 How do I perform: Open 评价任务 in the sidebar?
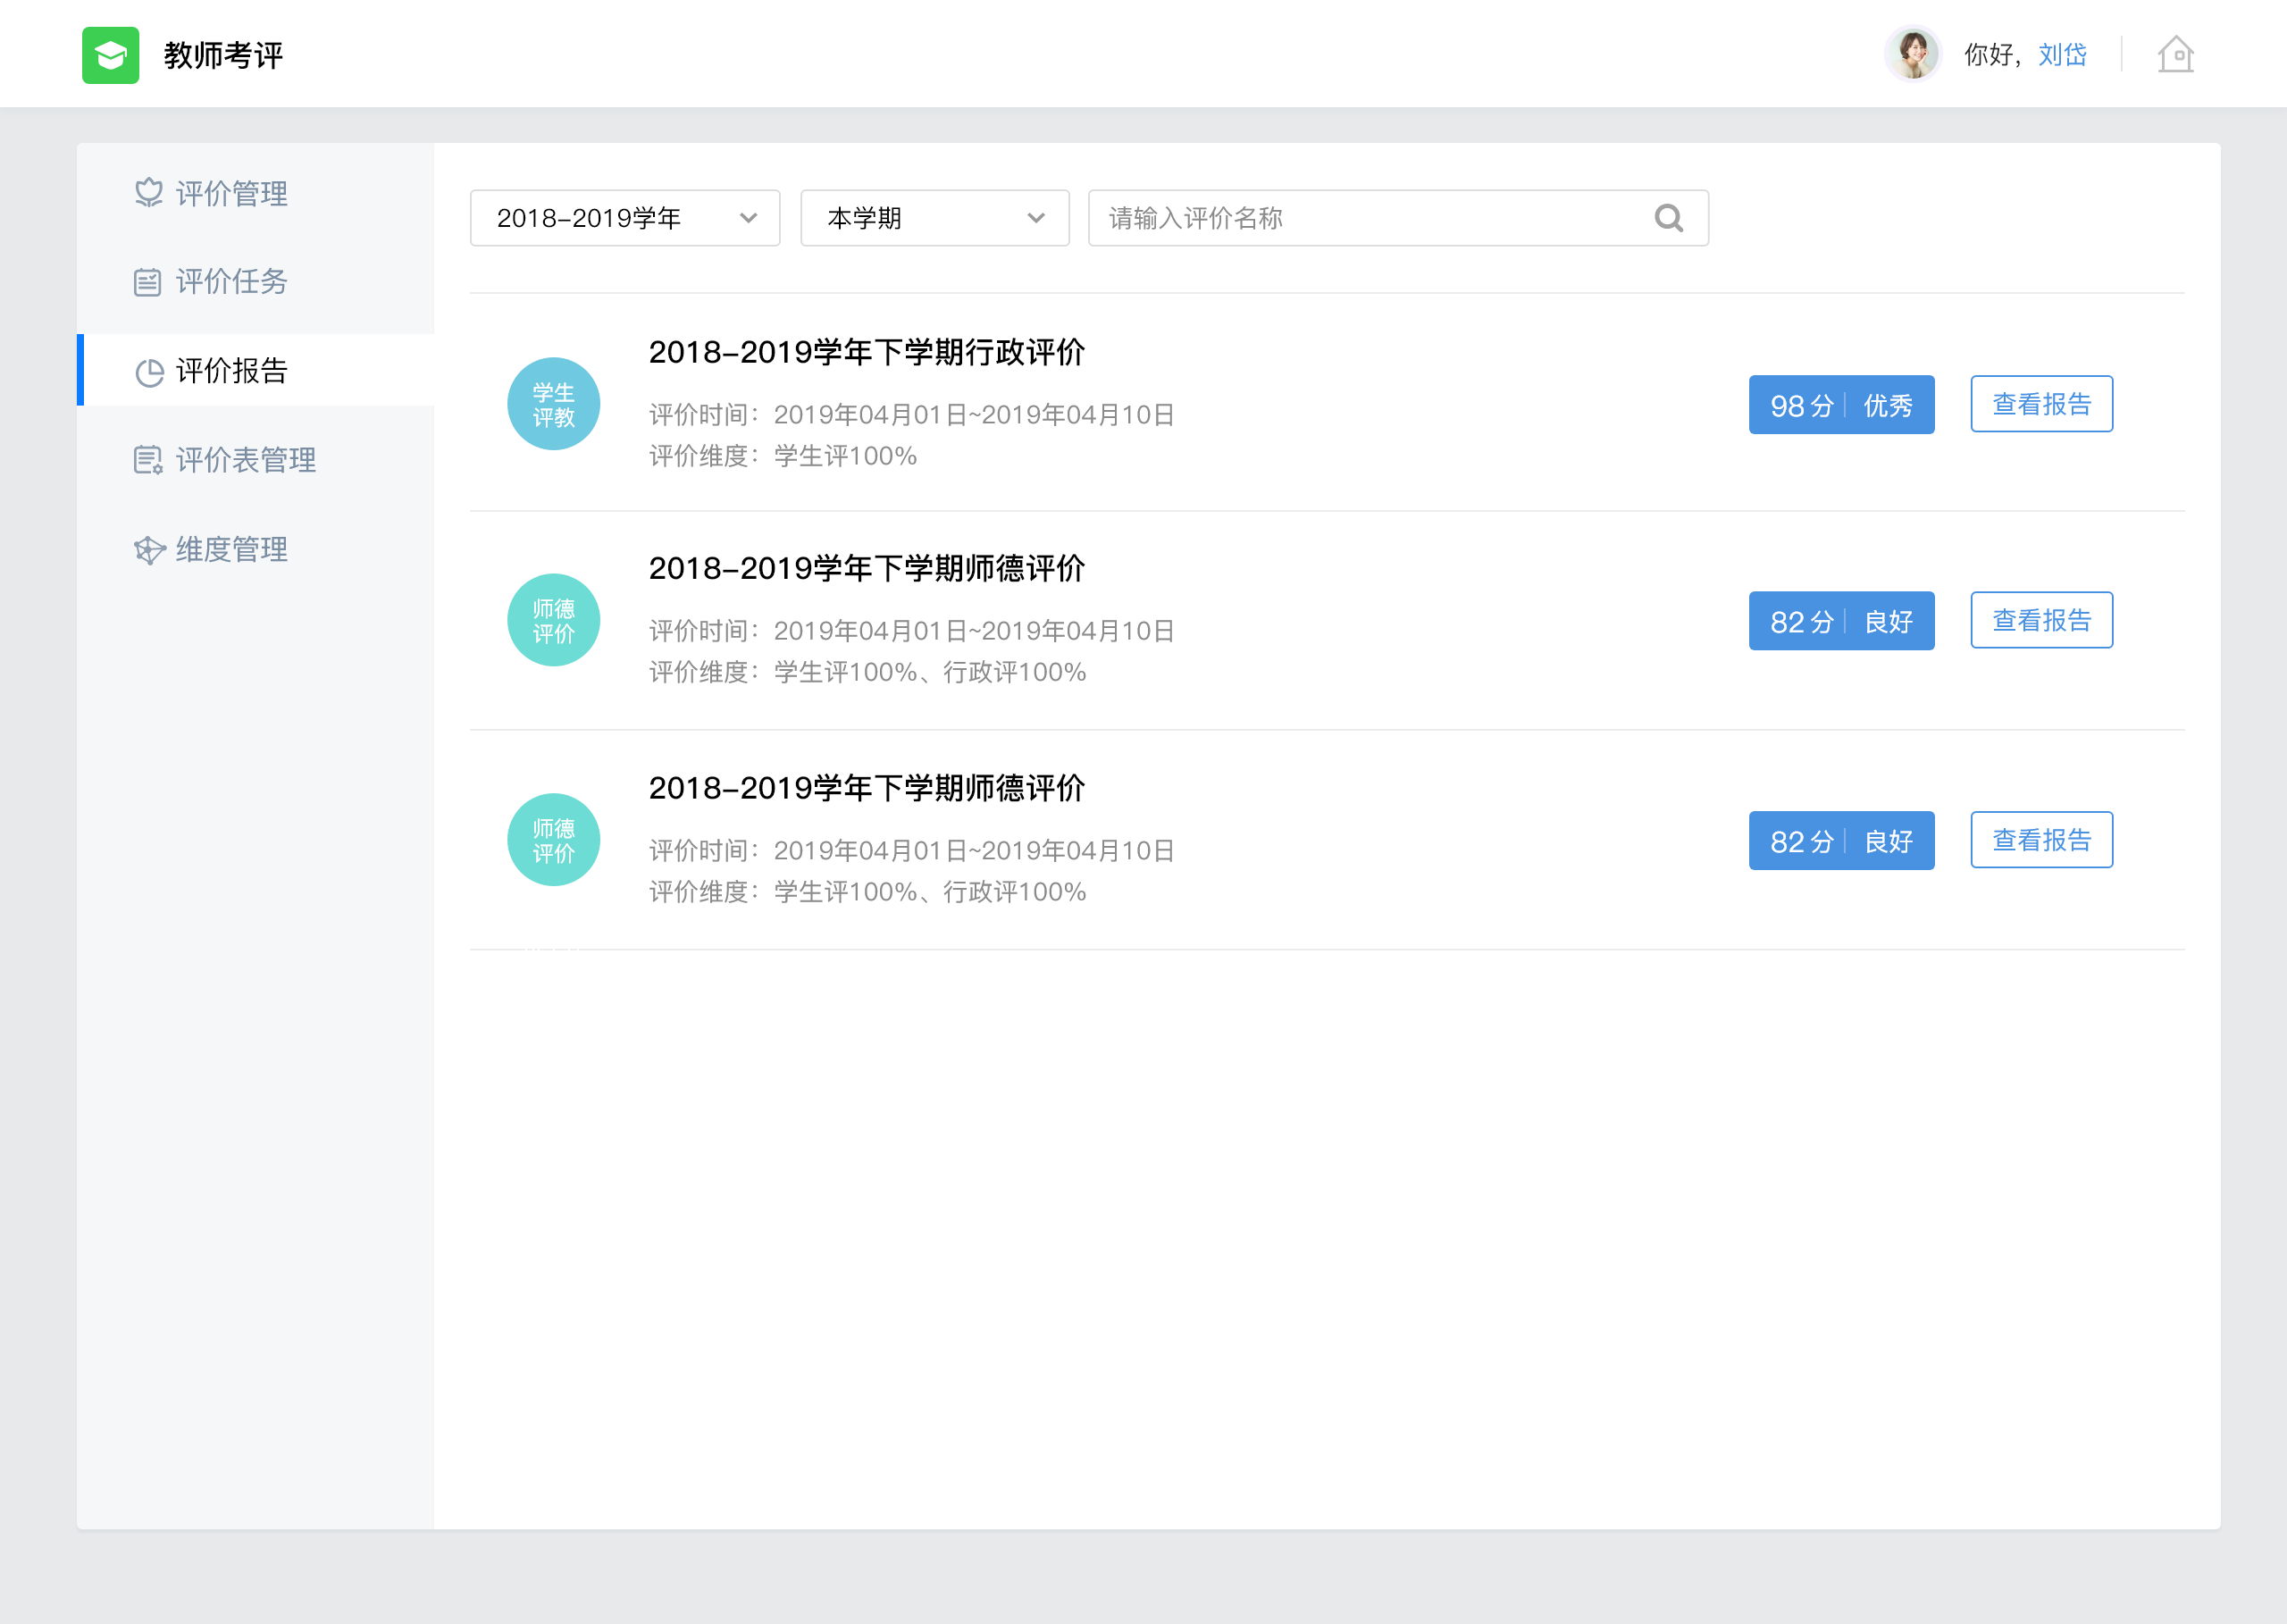click(231, 282)
